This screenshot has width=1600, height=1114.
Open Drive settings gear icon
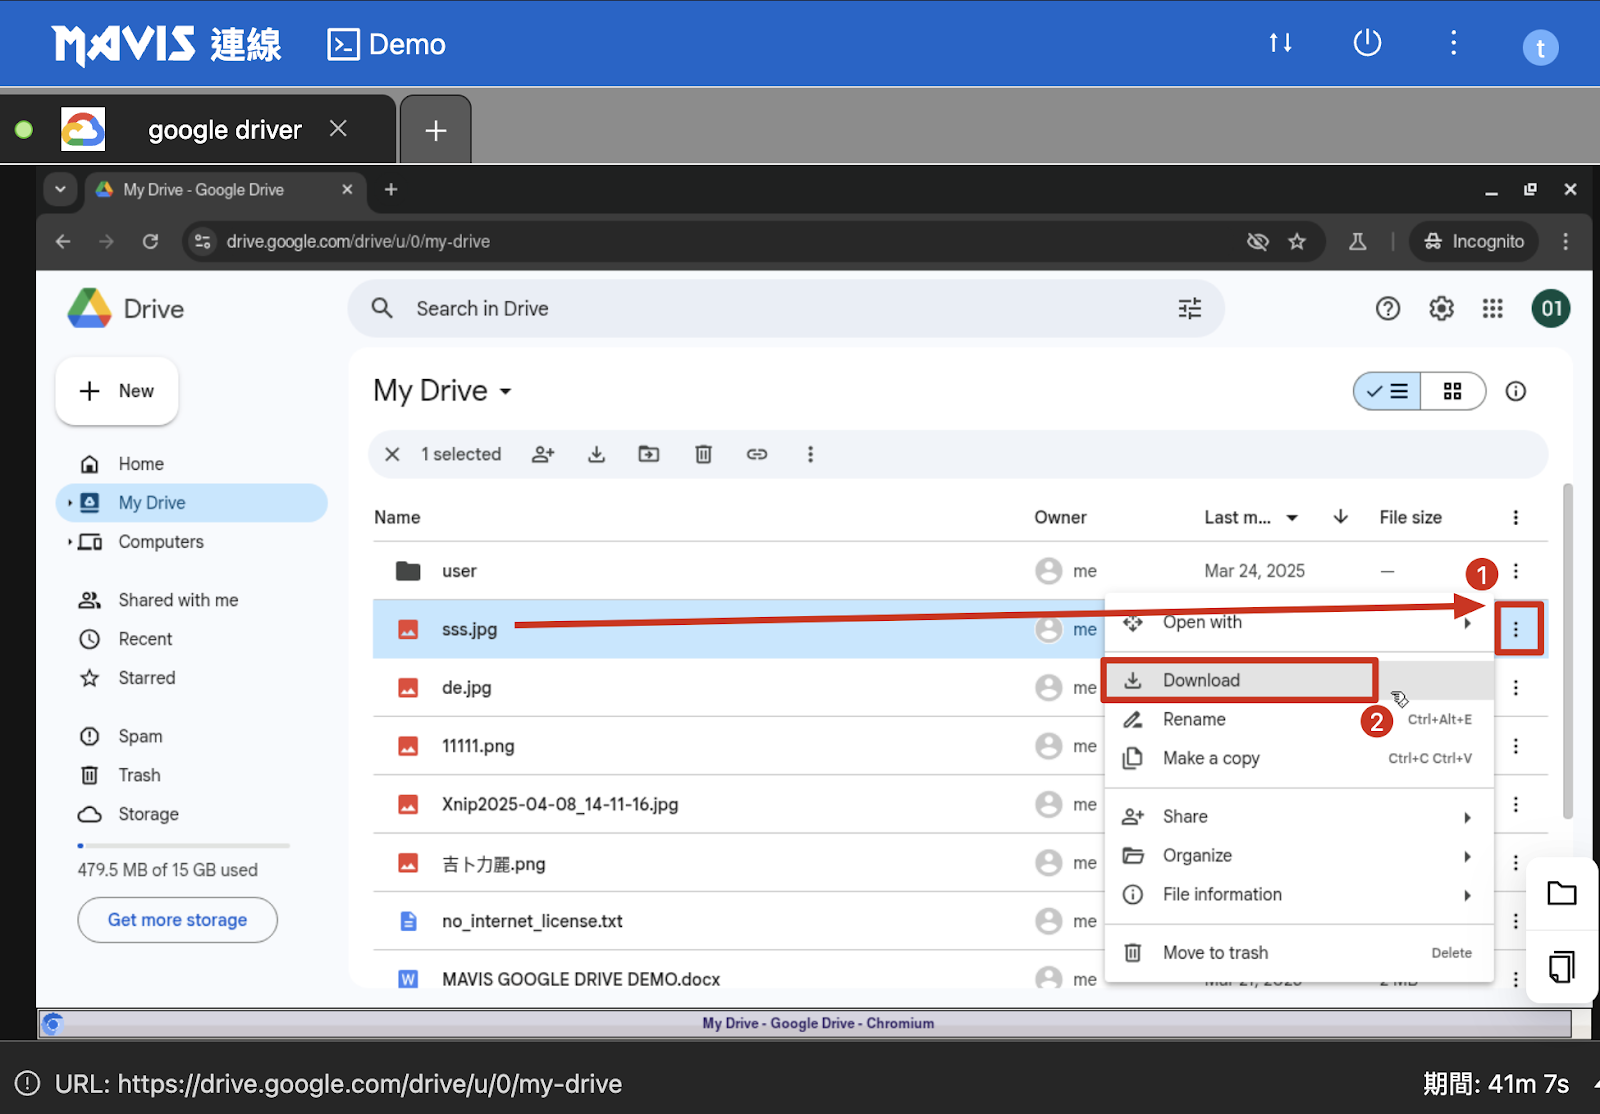1441,309
